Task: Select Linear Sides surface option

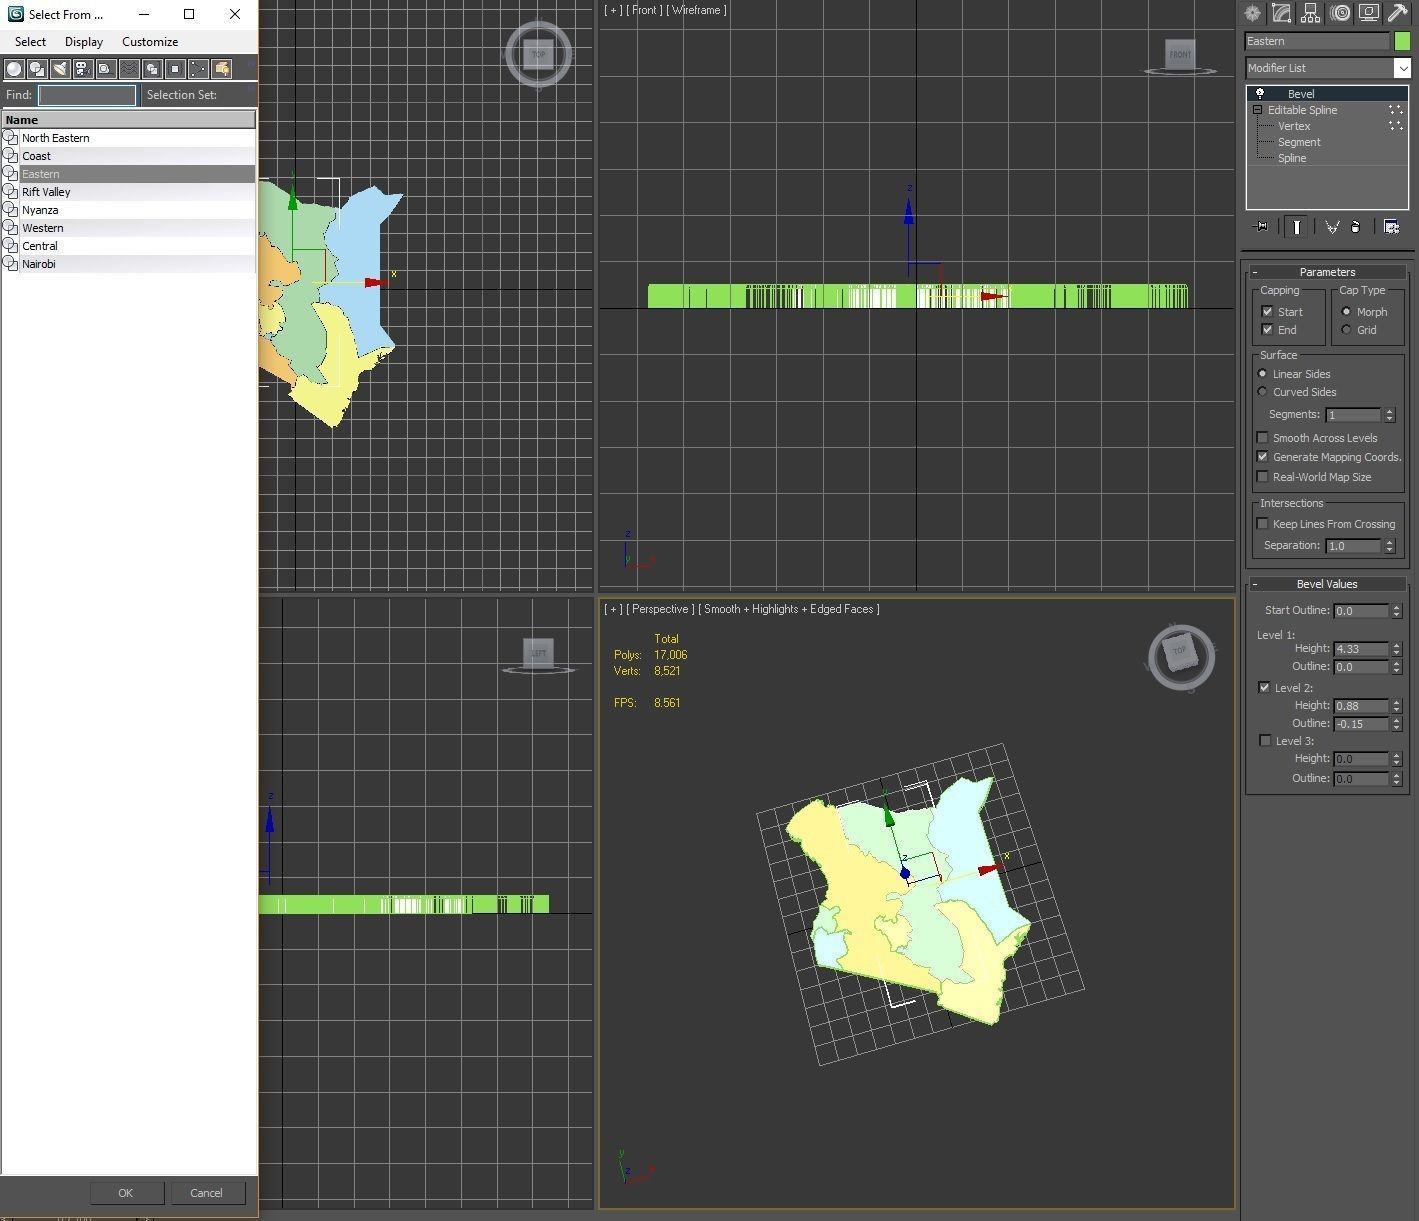Action: (1262, 374)
